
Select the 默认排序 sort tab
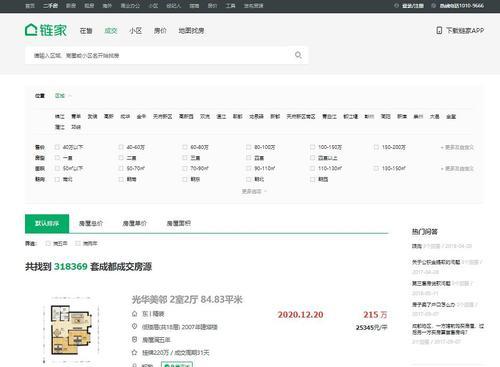pos(47,223)
